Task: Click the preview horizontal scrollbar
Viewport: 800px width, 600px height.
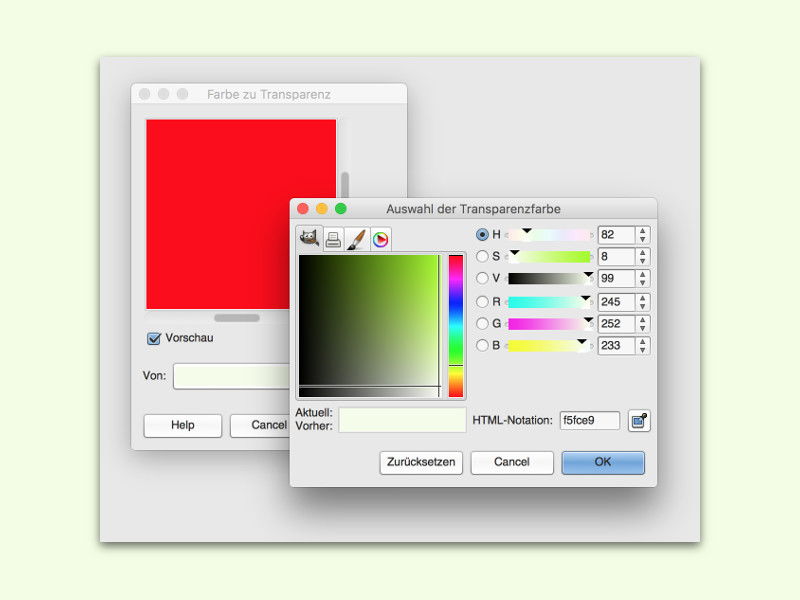Action: point(237,318)
